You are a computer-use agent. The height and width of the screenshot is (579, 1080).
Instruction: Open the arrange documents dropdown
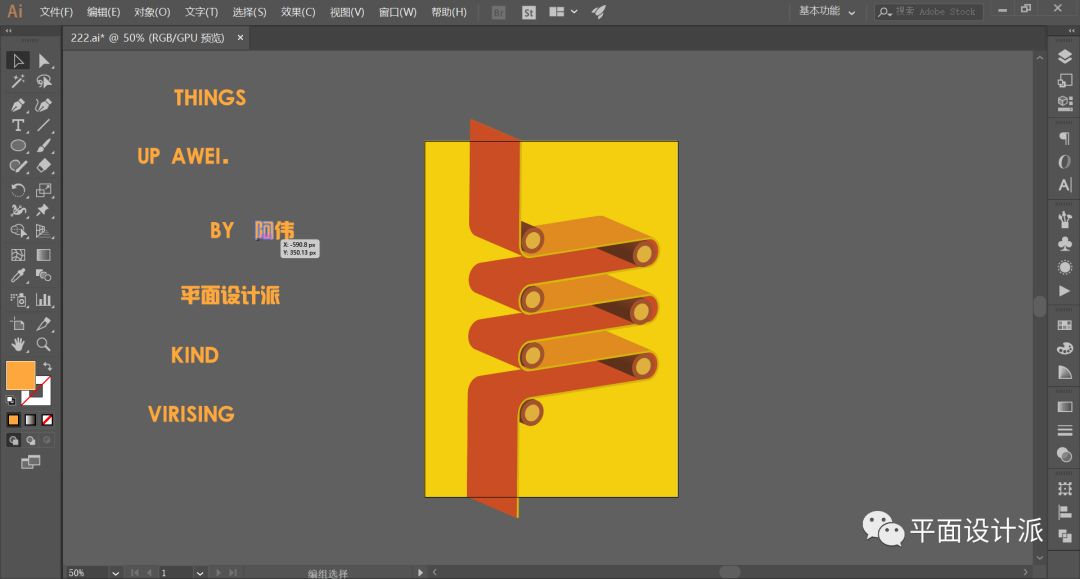563,12
